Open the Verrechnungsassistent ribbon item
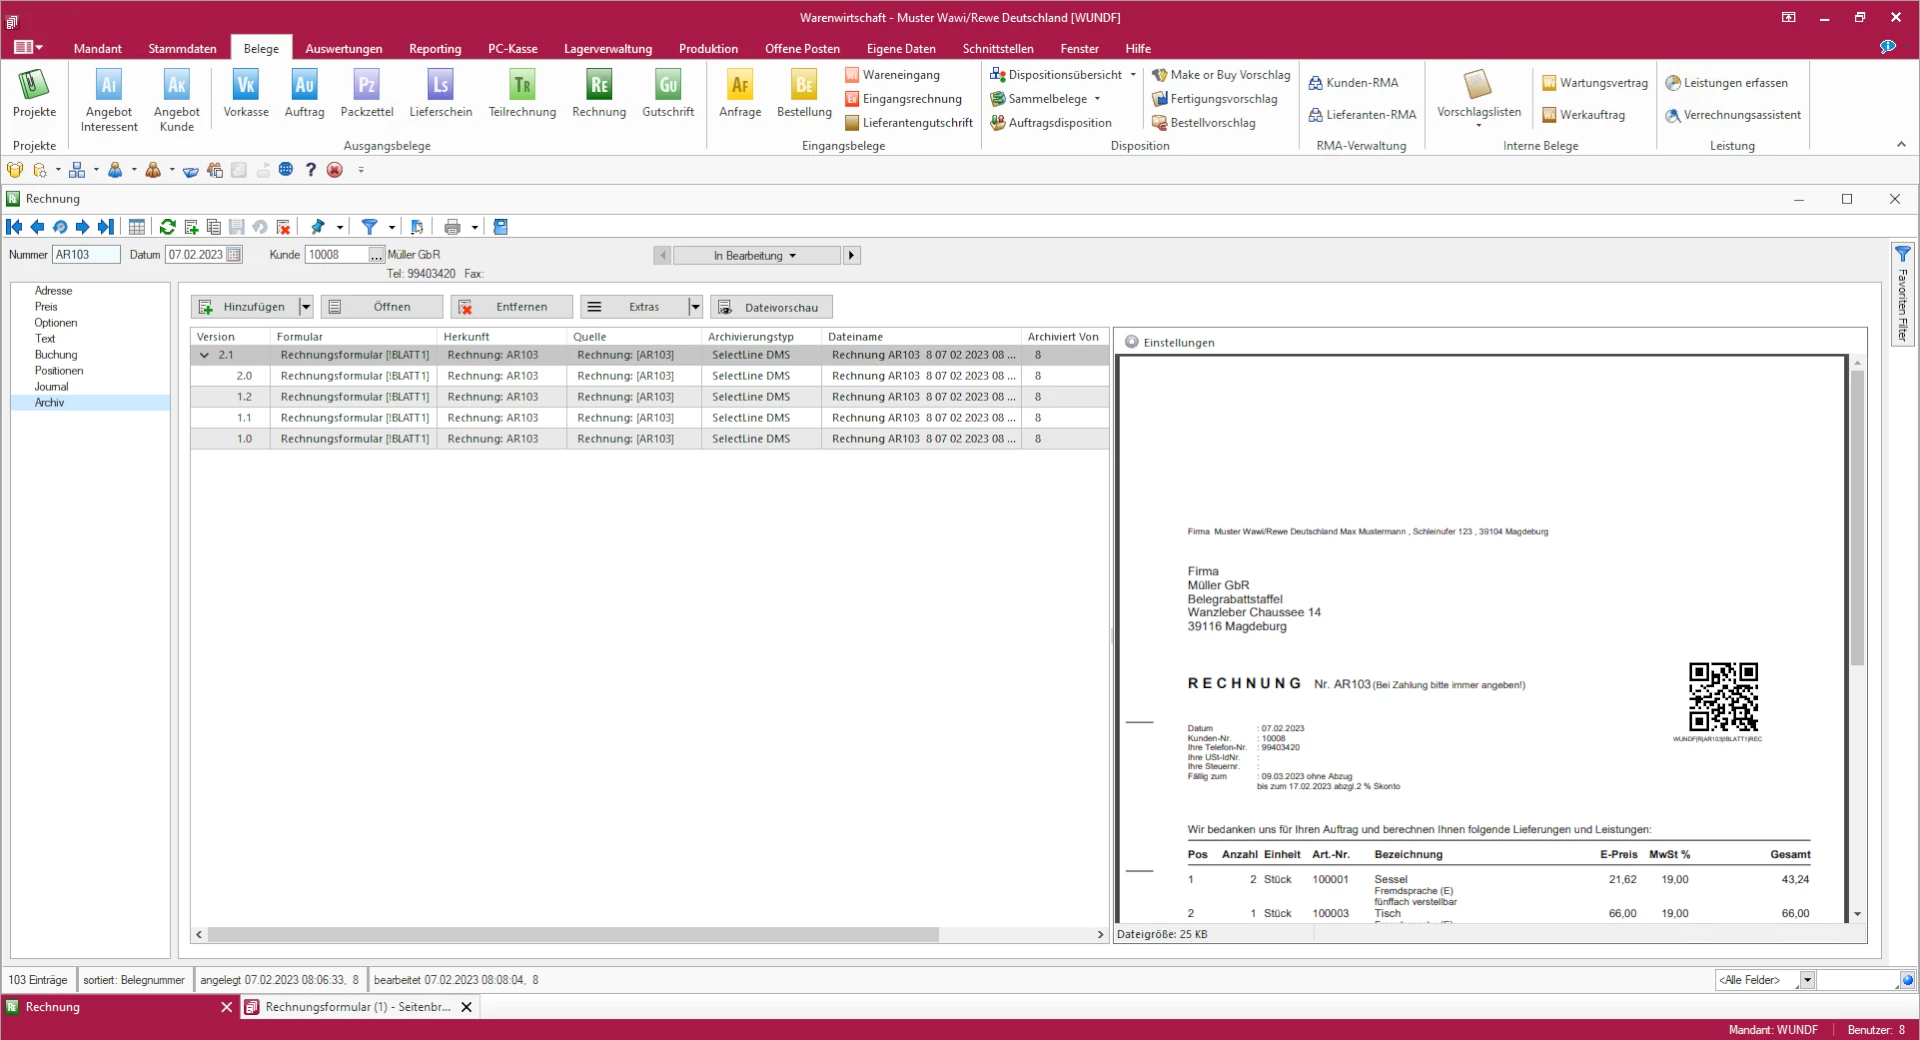This screenshot has height=1040, width=1920. (1732, 115)
